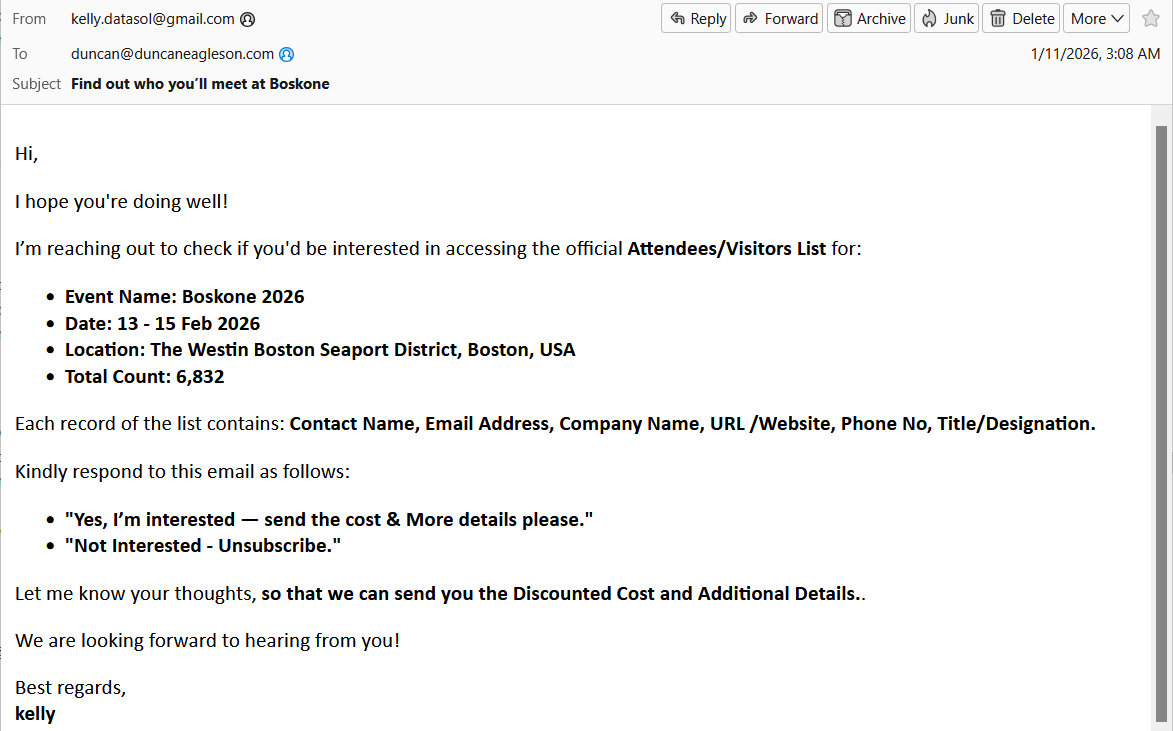Mark this message as Junk
Image resolution: width=1173 pixels, height=731 pixels.
(x=946, y=18)
